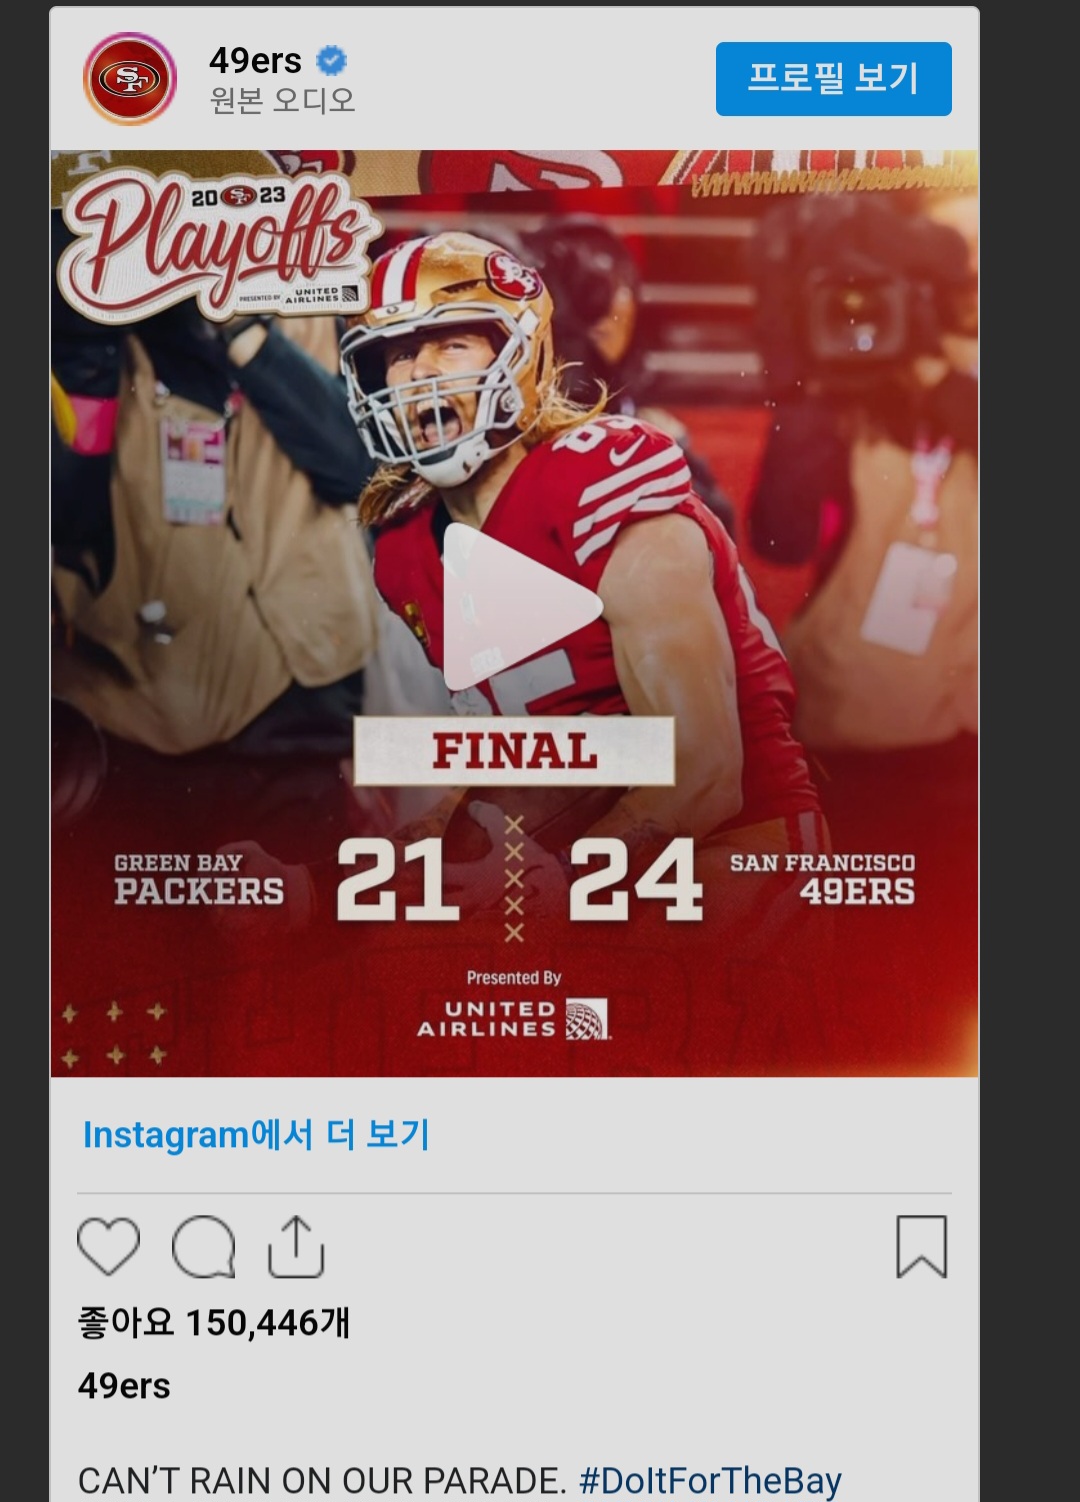Open Instagram에서 더 보기 link
Viewport: 1080px width, 1502px height.
[x=256, y=1135]
